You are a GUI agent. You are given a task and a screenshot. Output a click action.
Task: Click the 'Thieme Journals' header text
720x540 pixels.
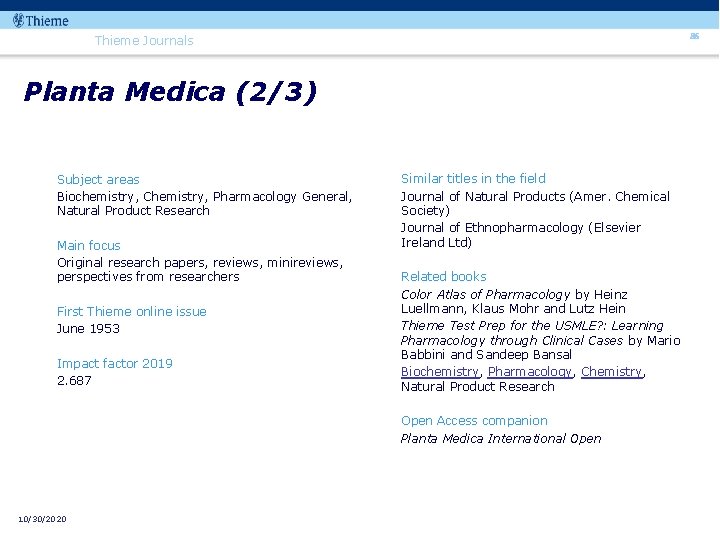144,40
